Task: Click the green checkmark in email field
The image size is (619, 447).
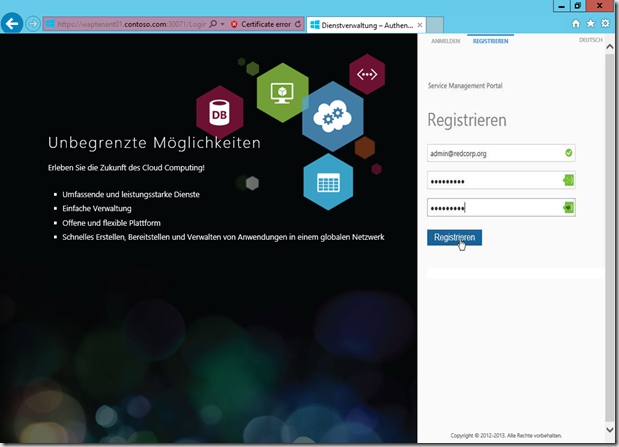Action: click(x=568, y=153)
